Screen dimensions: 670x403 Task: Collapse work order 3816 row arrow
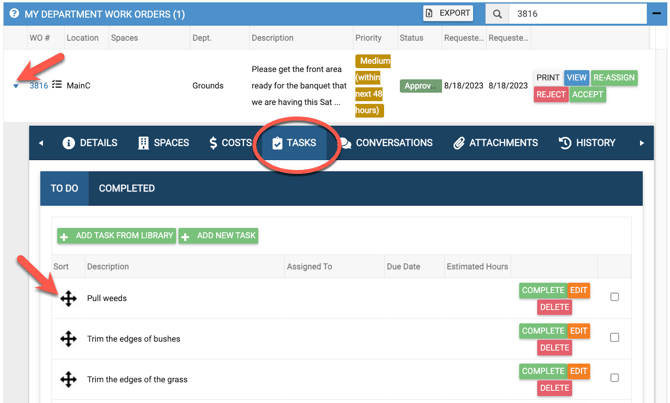16,86
